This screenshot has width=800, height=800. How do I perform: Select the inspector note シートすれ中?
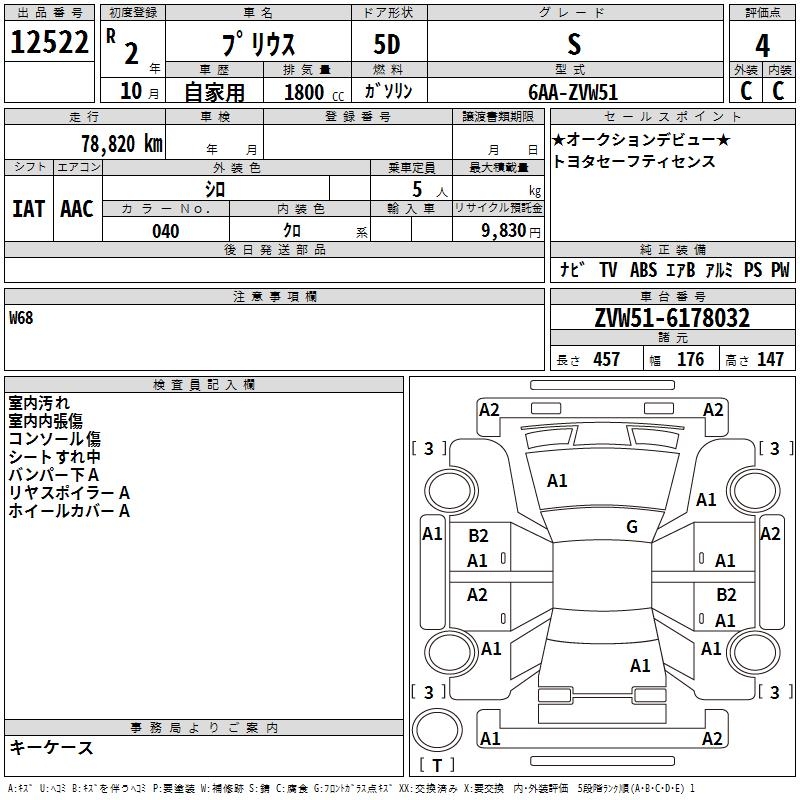(x=55, y=457)
